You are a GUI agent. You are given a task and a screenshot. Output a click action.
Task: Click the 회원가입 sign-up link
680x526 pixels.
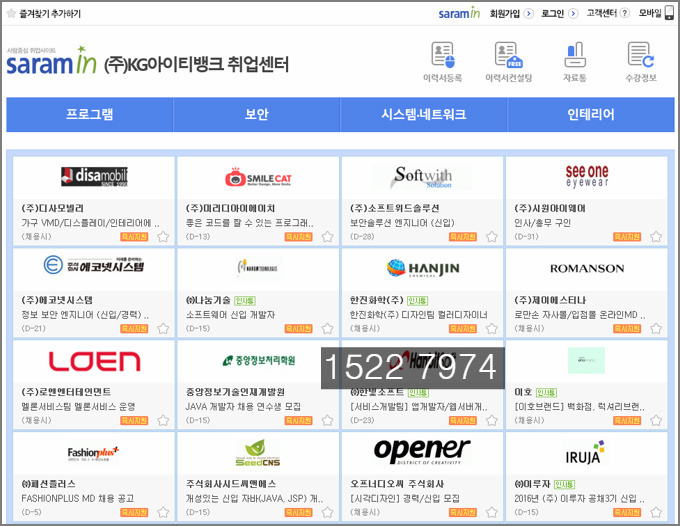tap(505, 13)
